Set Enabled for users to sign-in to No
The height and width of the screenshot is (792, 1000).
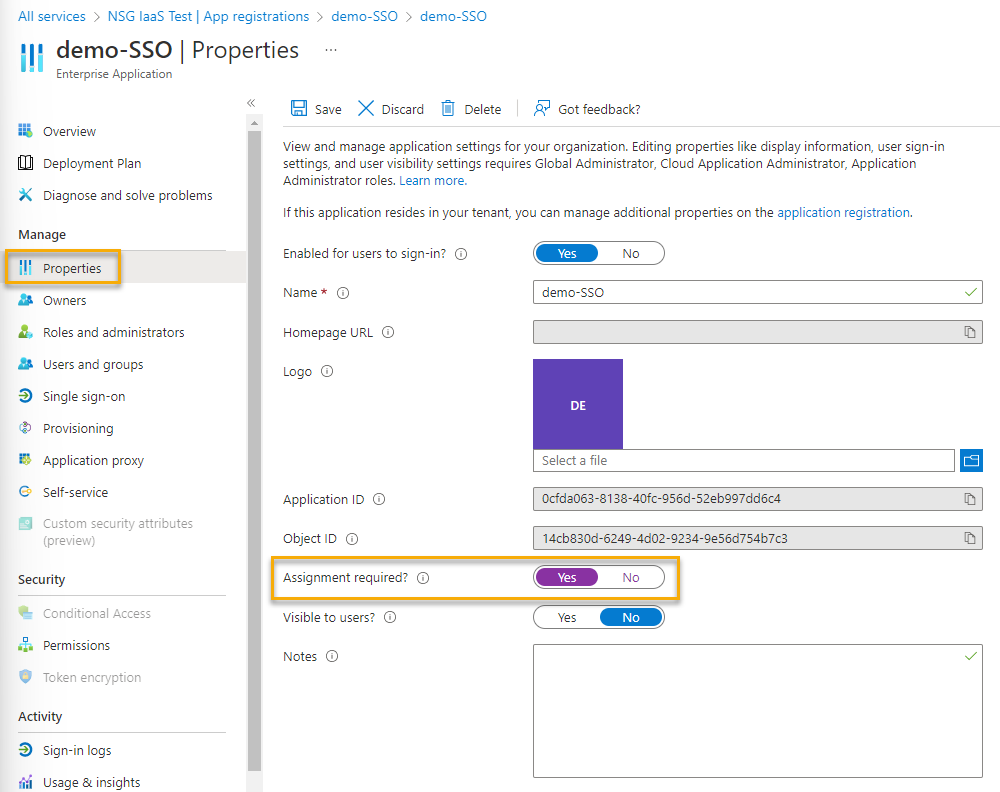click(630, 253)
